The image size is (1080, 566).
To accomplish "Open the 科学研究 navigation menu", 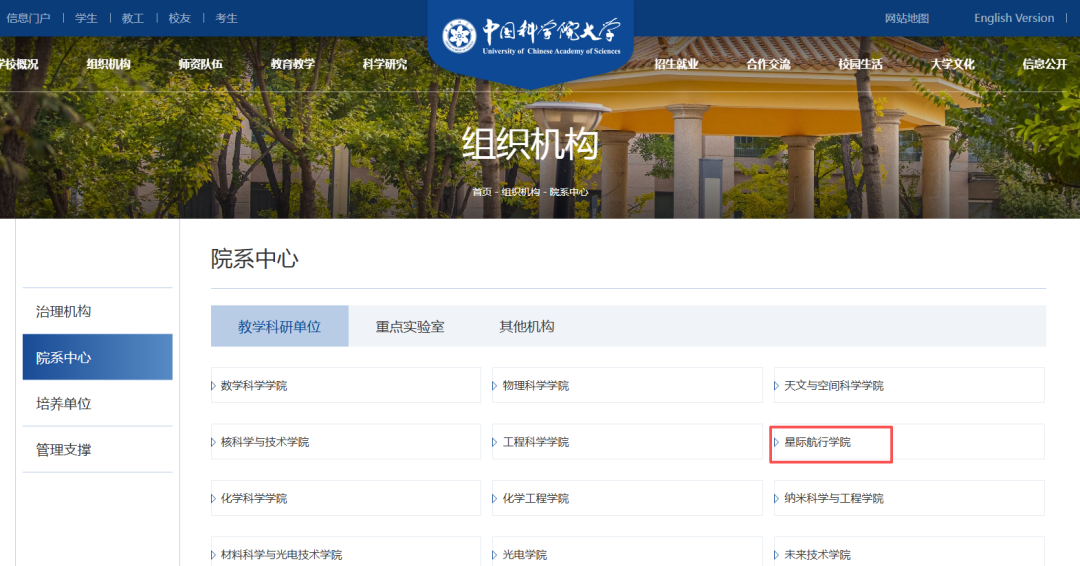I will 385,65.
